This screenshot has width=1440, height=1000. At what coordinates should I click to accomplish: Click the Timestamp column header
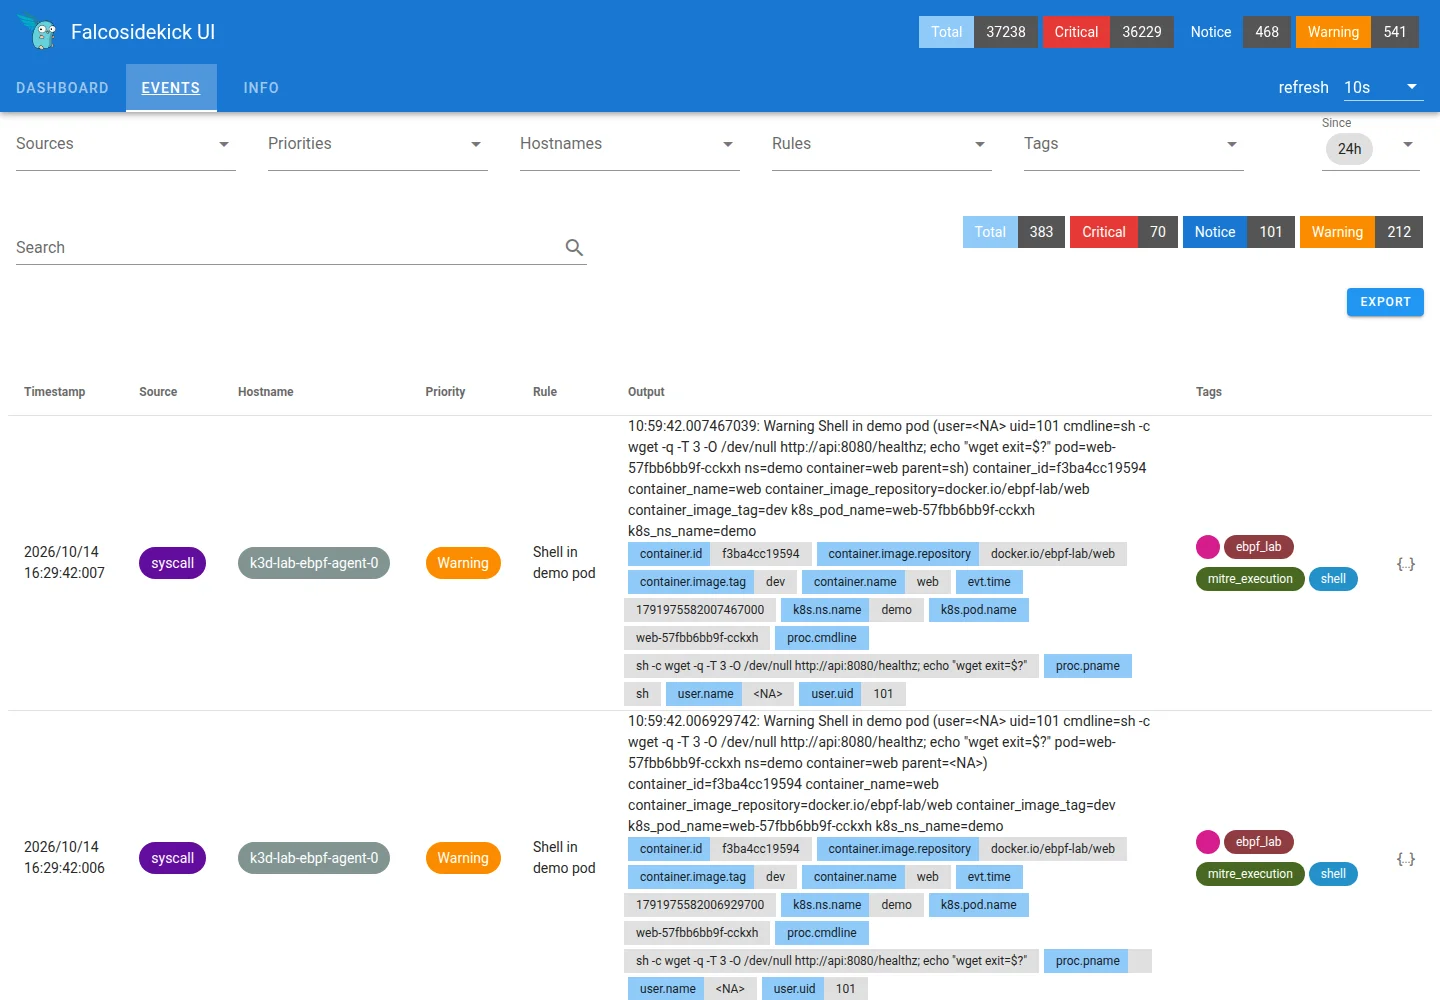55,392
